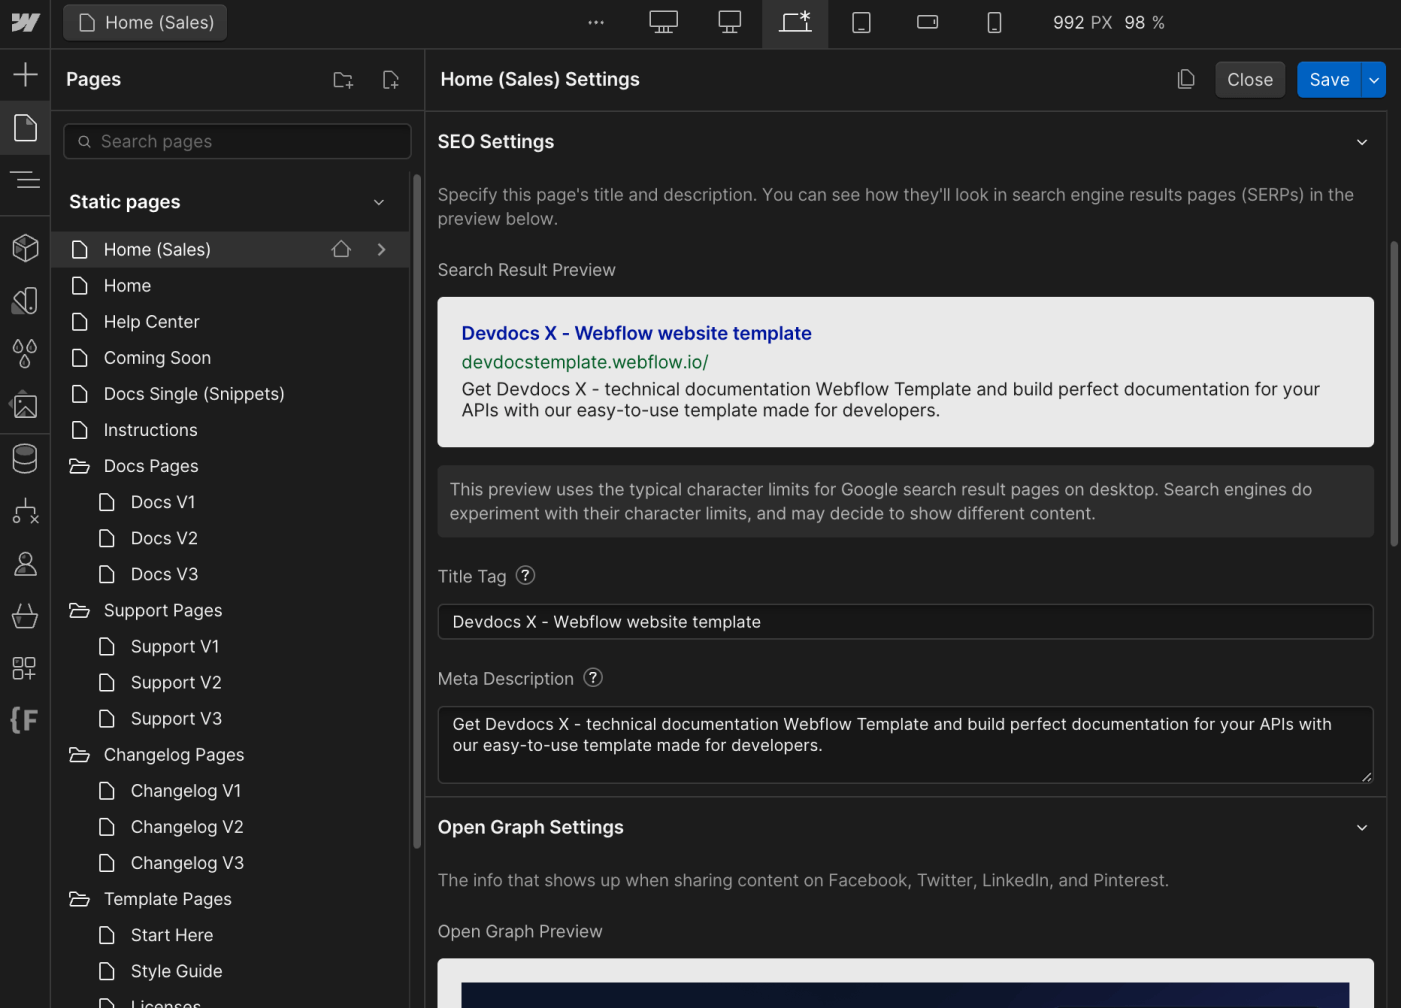1401x1008 pixels.
Task: Select Docs Single (Snippets) page
Action: pyautogui.click(x=230, y=394)
